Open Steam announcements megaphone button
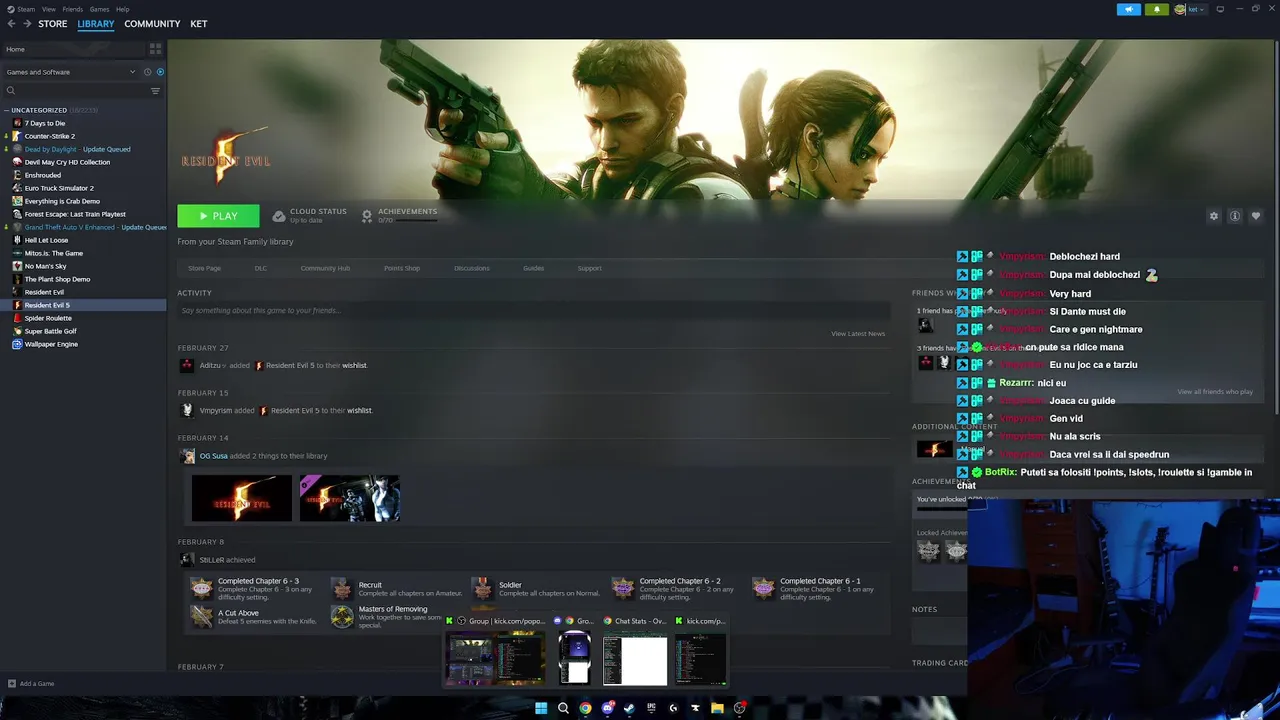This screenshot has height=720, width=1280. pos(1129,9)
